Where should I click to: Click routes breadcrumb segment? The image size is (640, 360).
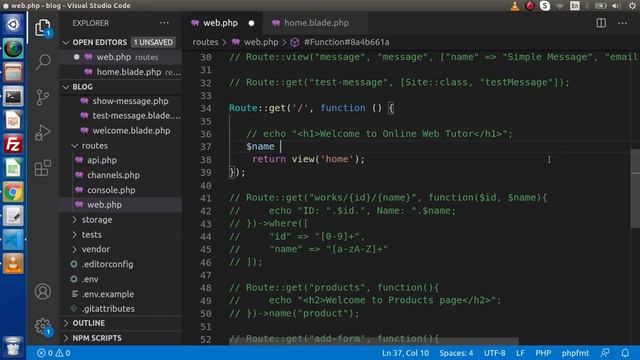pos(205,42)
